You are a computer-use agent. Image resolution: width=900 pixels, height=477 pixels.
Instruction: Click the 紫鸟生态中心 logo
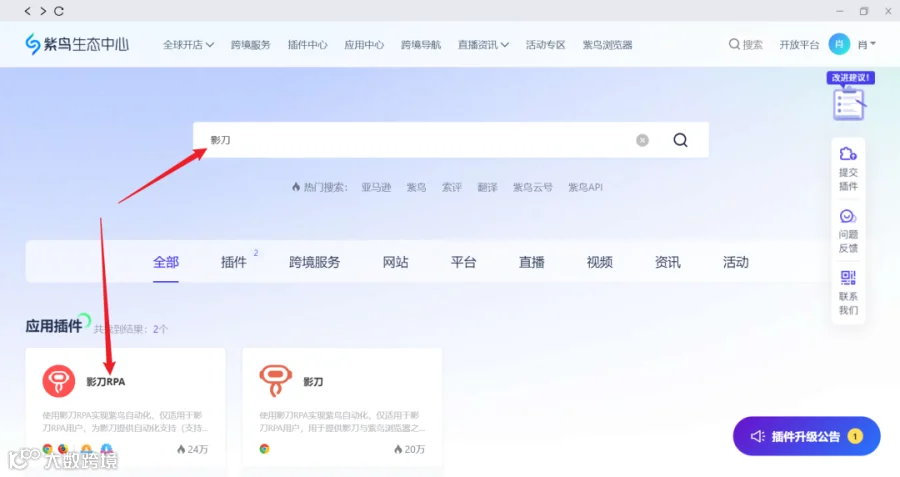[77, 44]
